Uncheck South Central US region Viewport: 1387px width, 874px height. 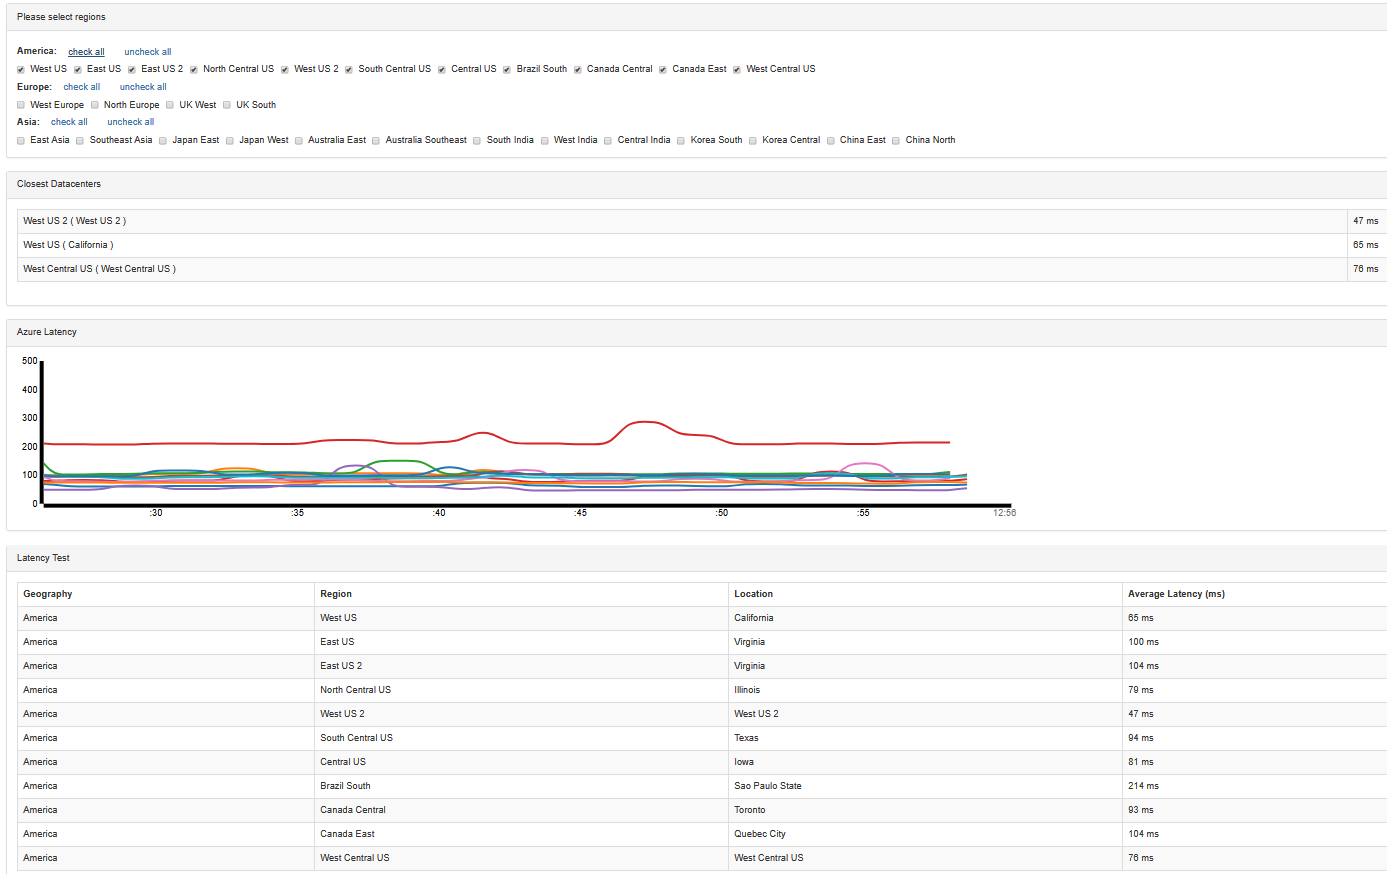coord(348,70)
